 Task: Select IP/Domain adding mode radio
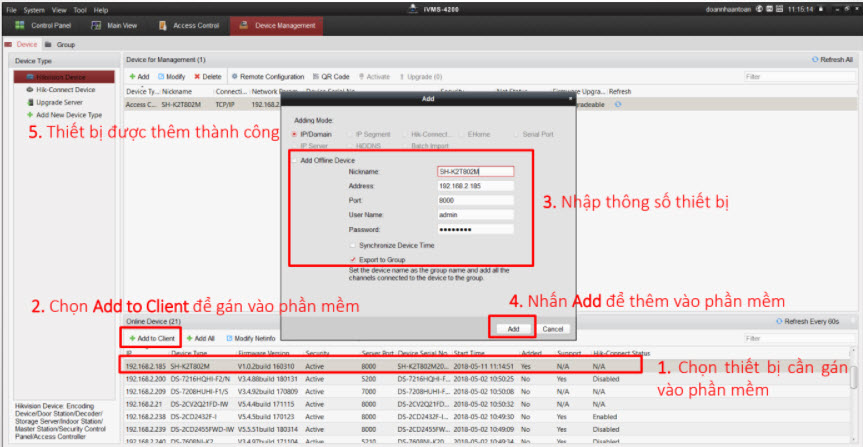click(294, 133)
